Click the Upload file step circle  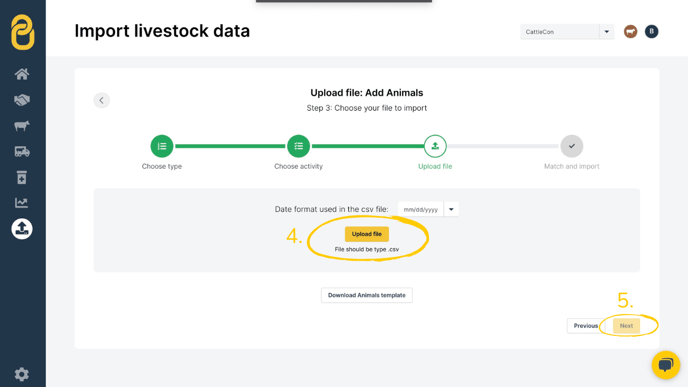[x=435, y=146]
